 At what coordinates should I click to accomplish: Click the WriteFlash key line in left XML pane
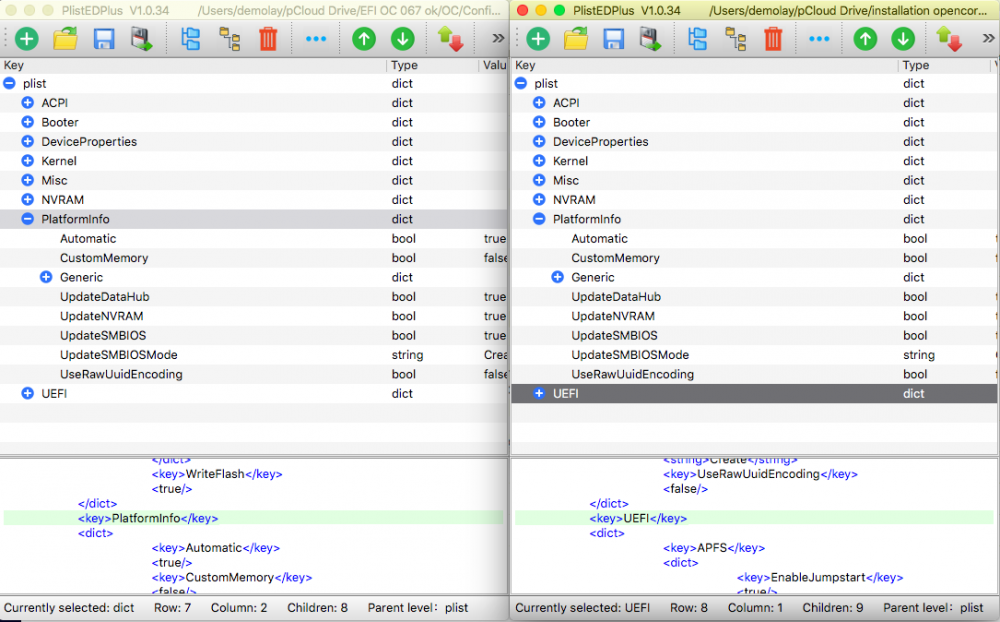(x=217, y=474)
